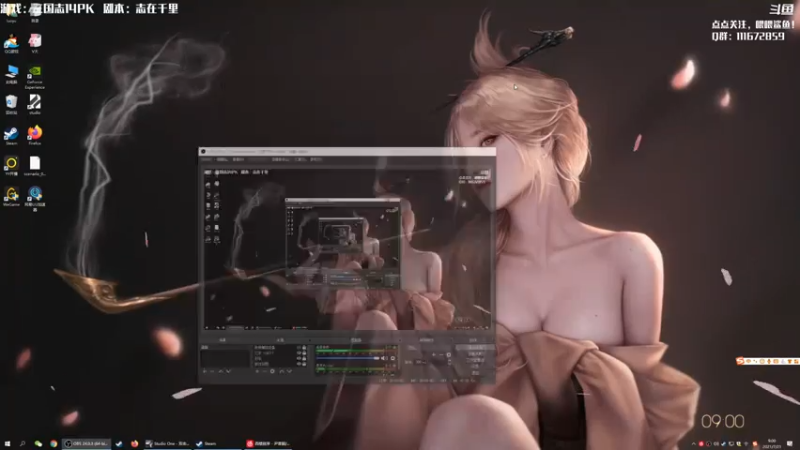This screenshot has width=800, height=450.
Task: Toggle visibility eye of bottom OBS source
Action: 298,364
